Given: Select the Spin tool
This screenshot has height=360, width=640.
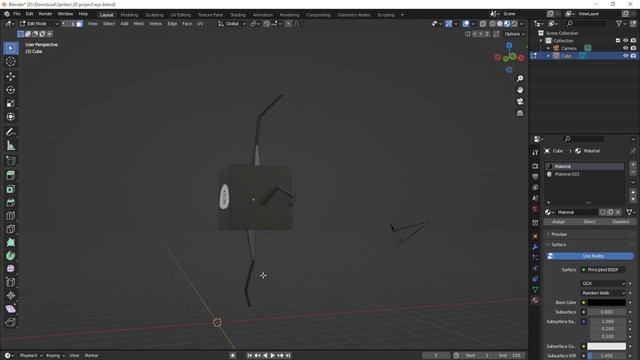Looking at the screenshot, I should point(11,256).
